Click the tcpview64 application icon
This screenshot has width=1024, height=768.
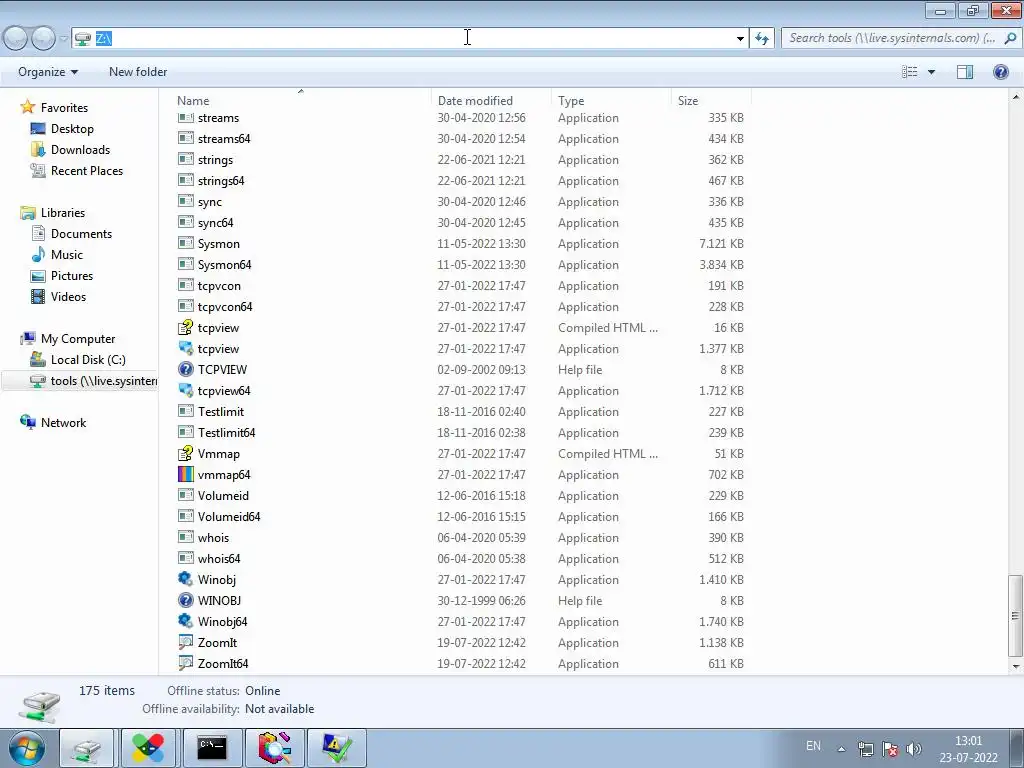point(186,391)
